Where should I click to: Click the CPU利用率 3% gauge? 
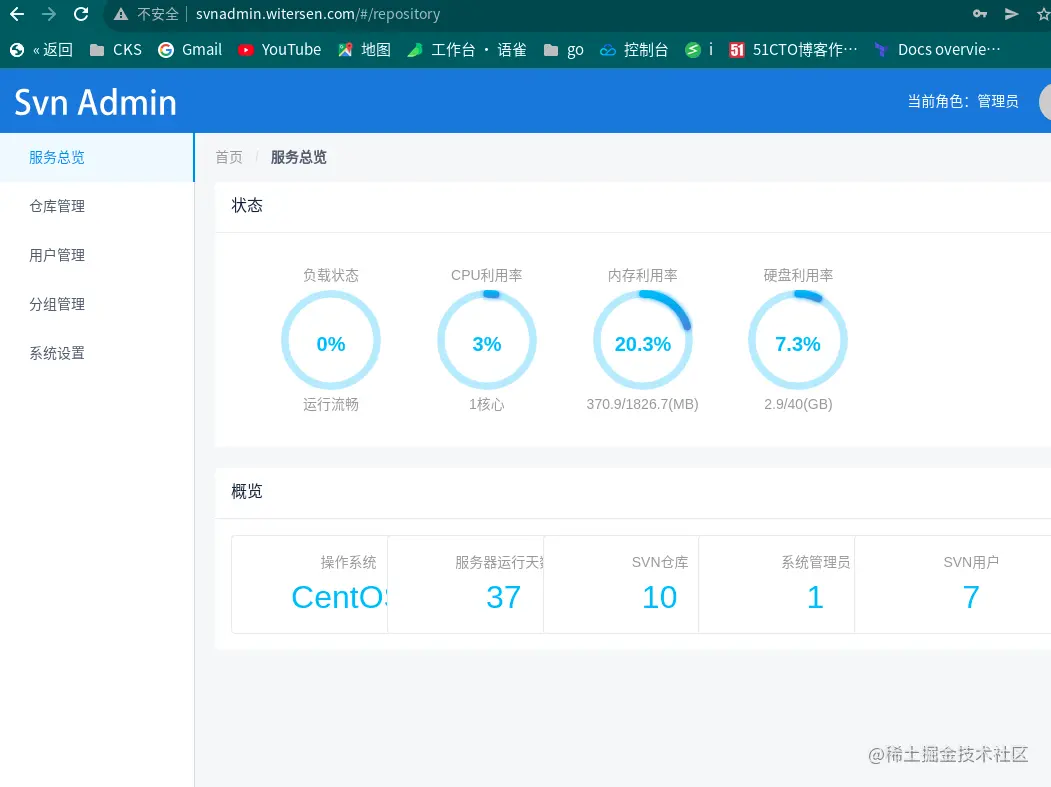coord(487,340)
